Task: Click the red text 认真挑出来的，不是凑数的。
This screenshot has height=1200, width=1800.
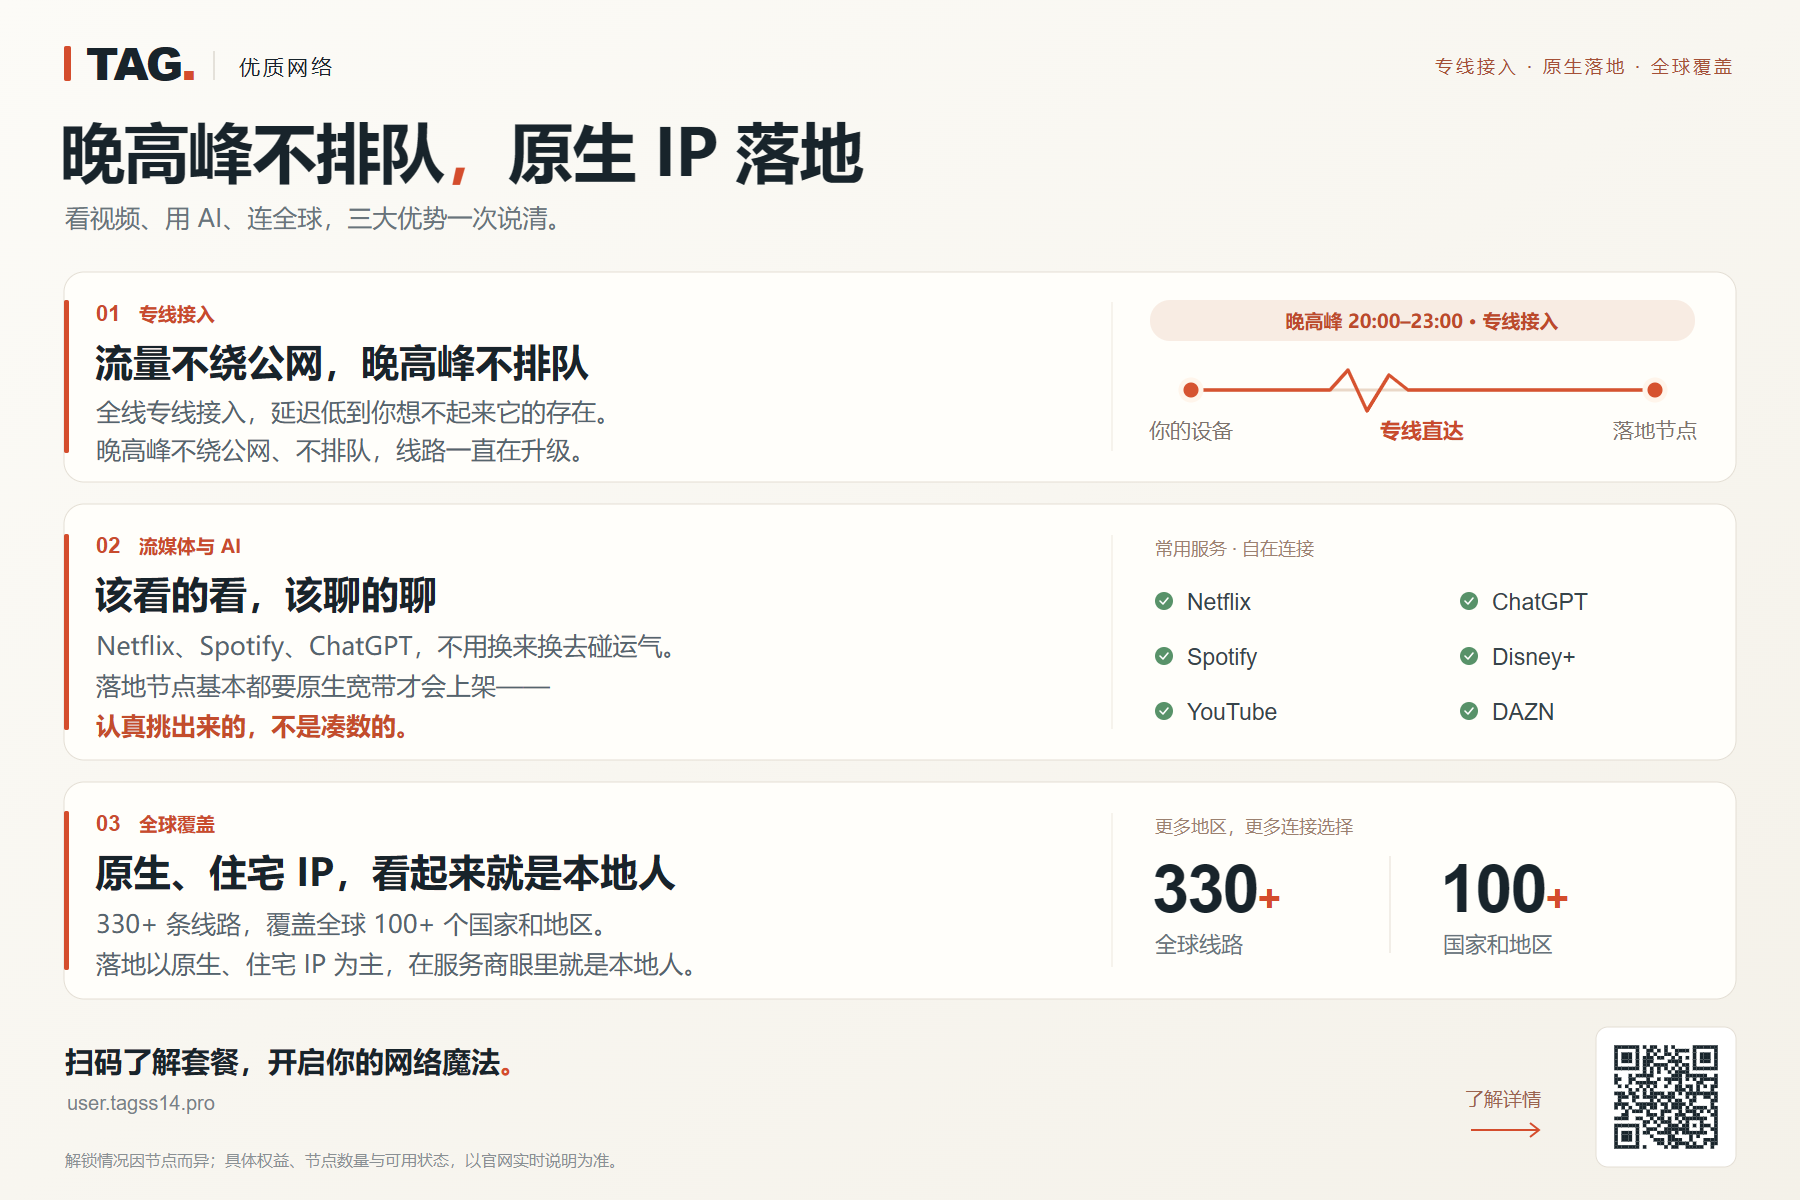Action: click(252, 727)
